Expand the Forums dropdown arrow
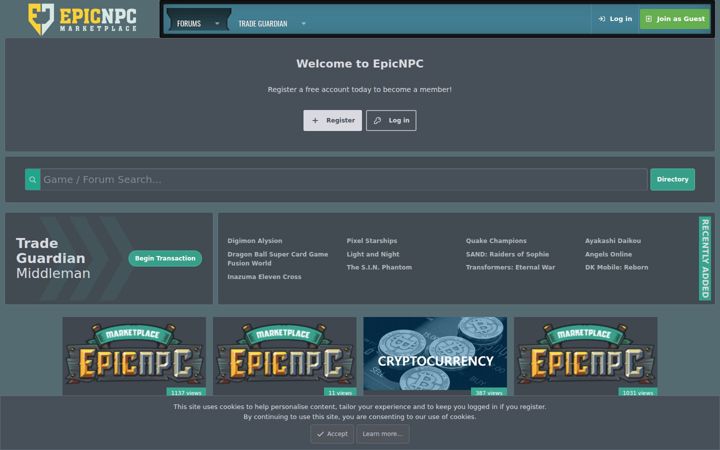This screenshot has height=450, width=720. (217, 23)
